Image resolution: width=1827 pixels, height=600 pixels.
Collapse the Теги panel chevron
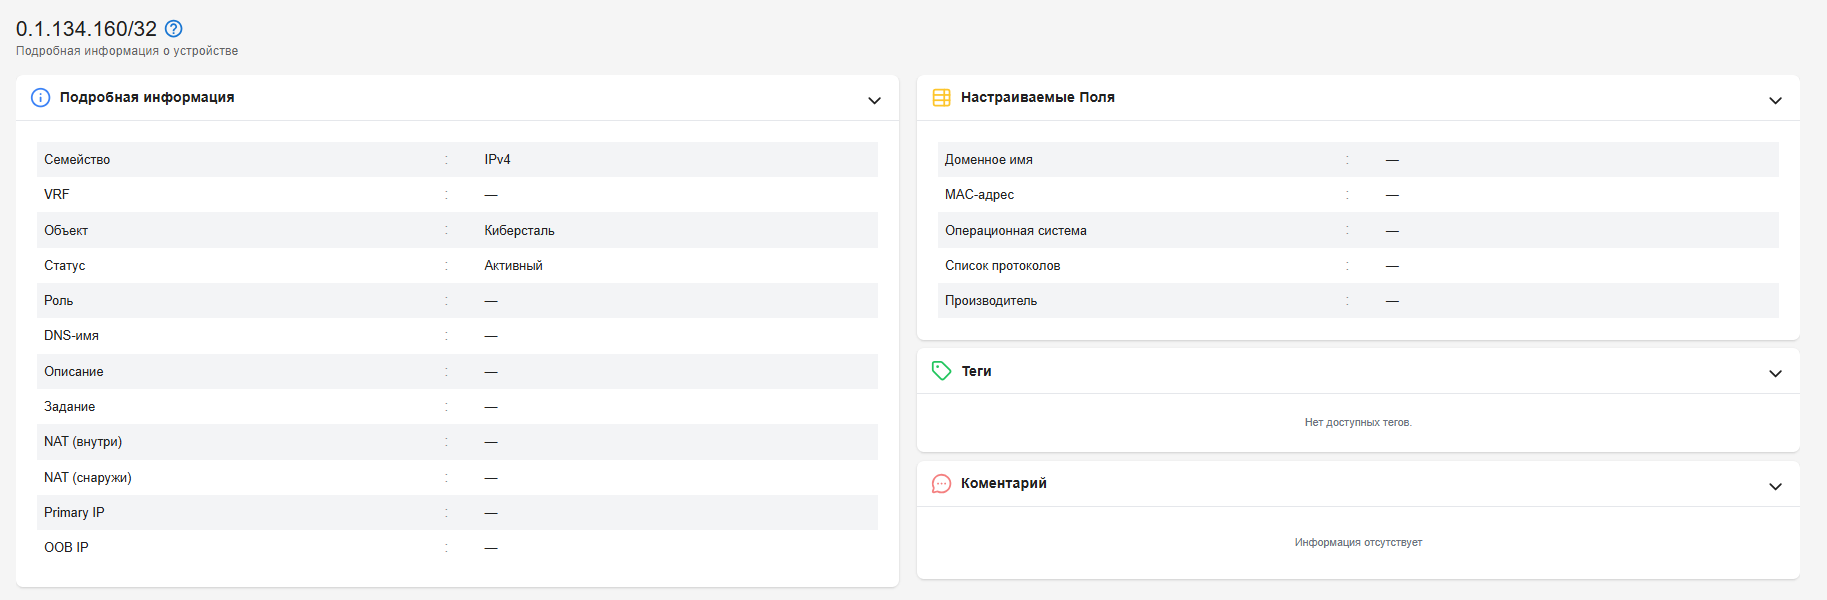(x=1775, y=374)
